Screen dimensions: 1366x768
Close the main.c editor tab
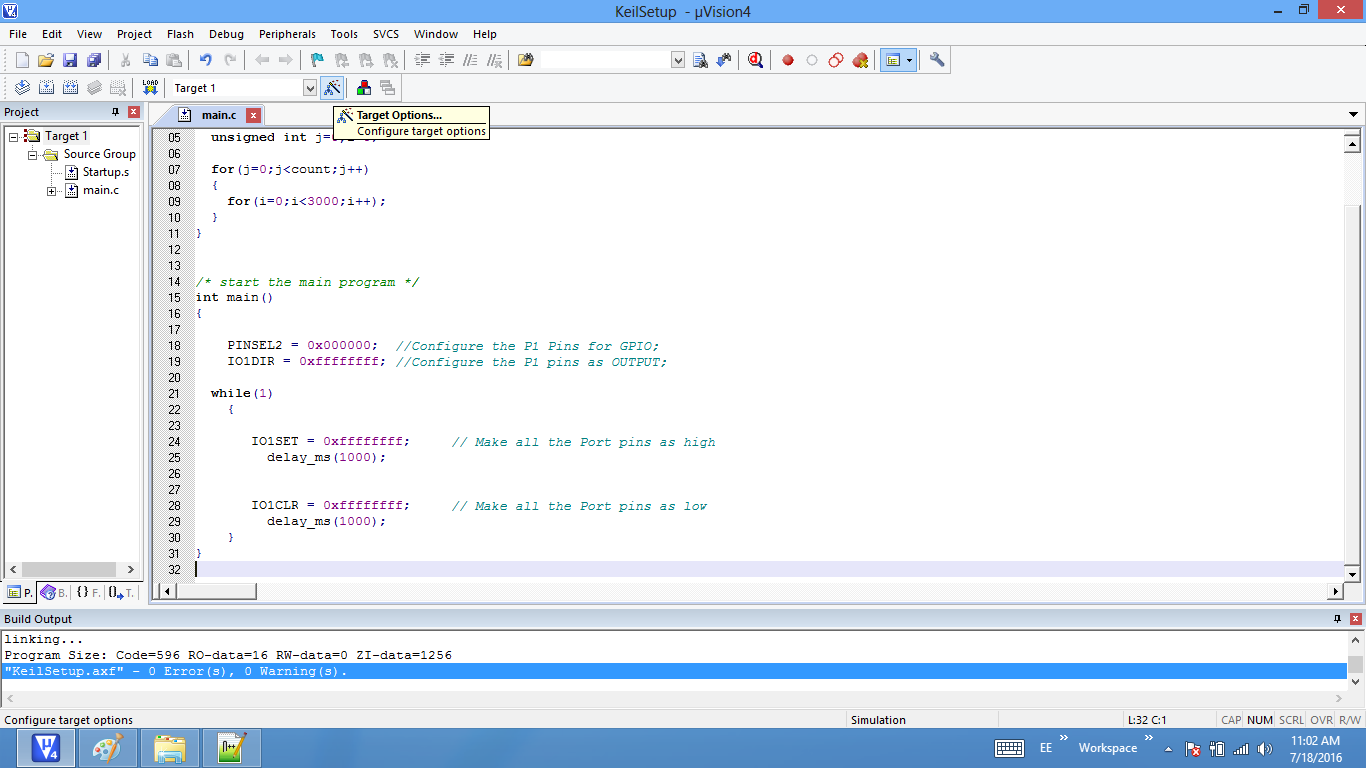(x=253, y=115)
